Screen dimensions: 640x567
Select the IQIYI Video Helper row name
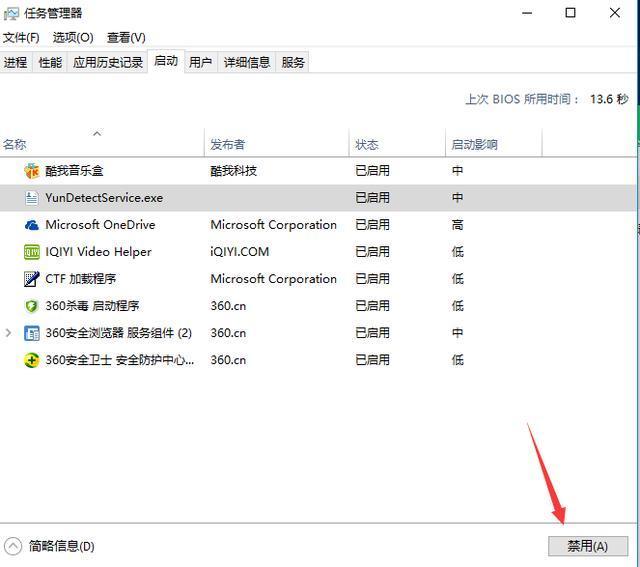pos(98,252)
